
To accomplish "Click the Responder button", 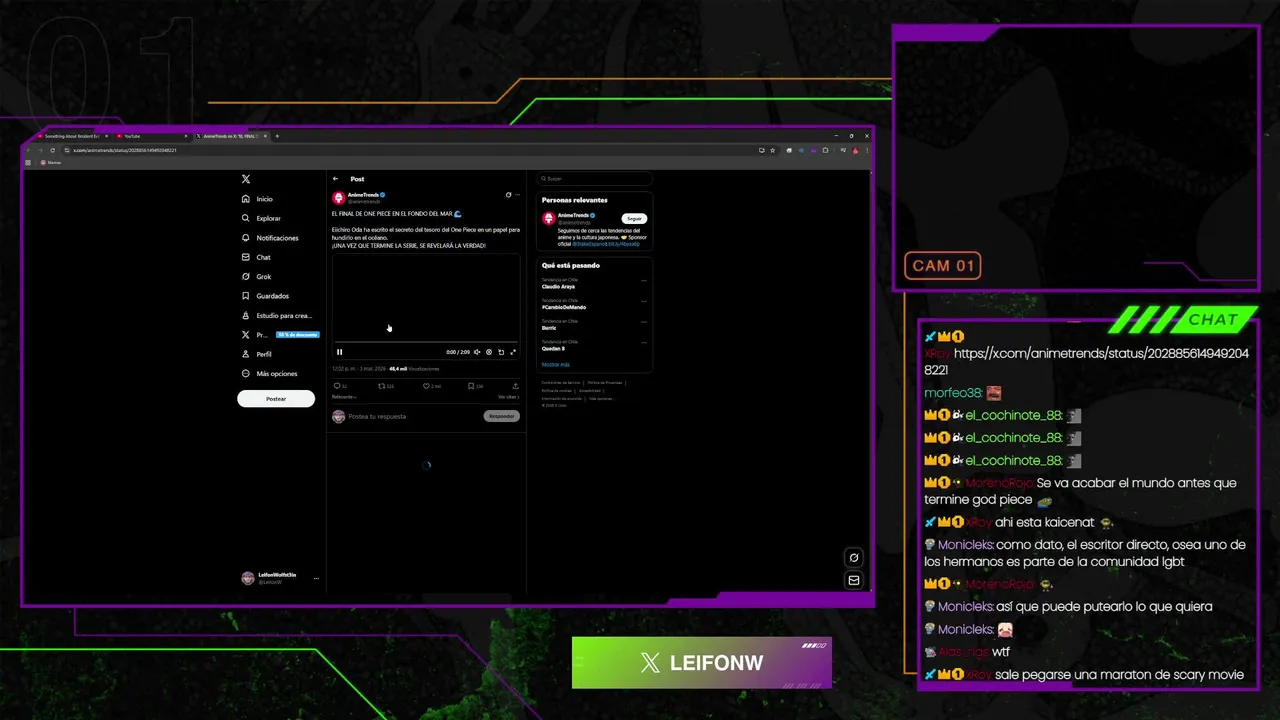I will pos(502,416).
